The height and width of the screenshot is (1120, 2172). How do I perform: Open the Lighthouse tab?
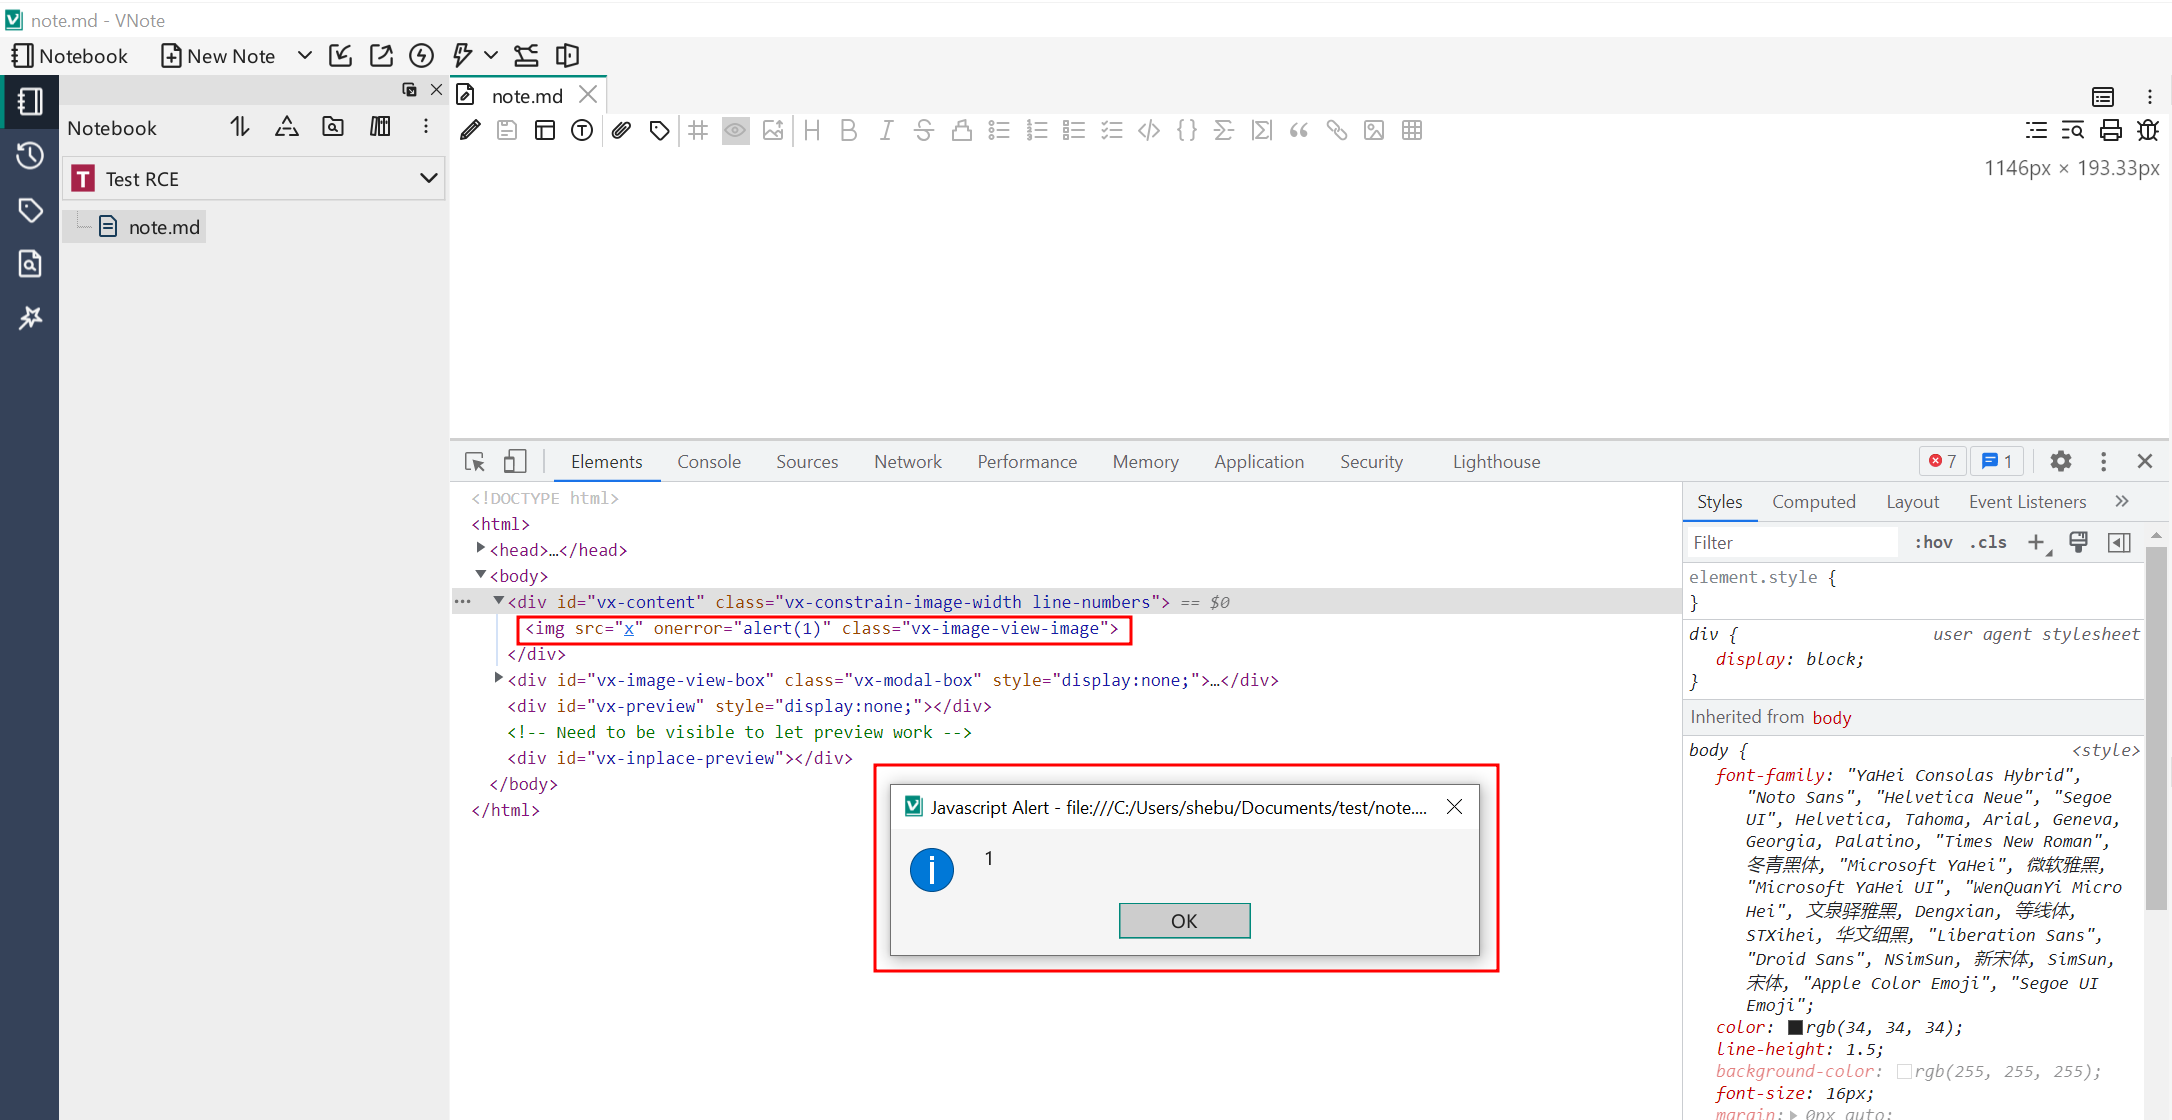coord(1496,462)
